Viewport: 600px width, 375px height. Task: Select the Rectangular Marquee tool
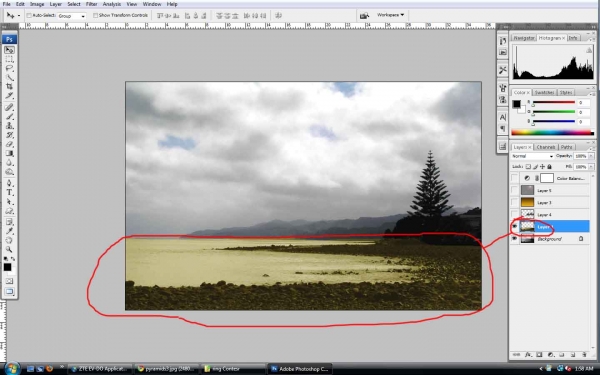click(9, 60)
